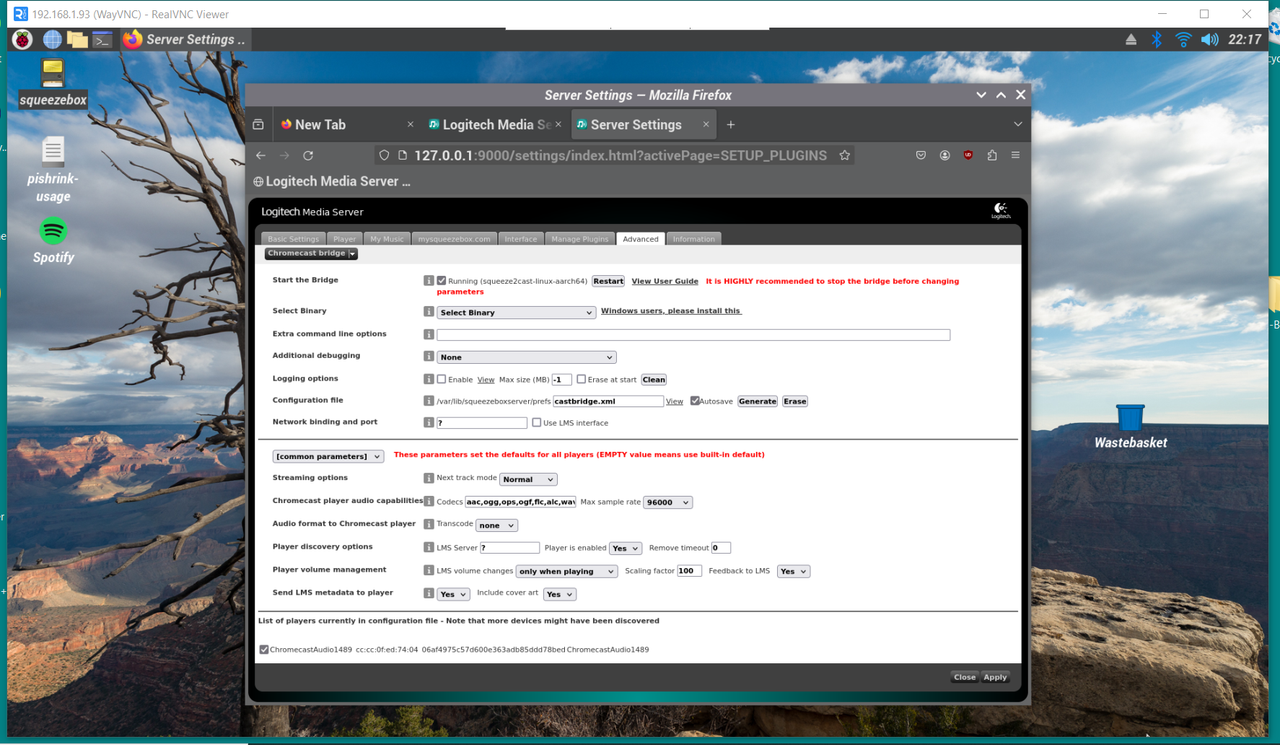Click the Erase configuration button
1280x745 pixels.
[795, 402]
